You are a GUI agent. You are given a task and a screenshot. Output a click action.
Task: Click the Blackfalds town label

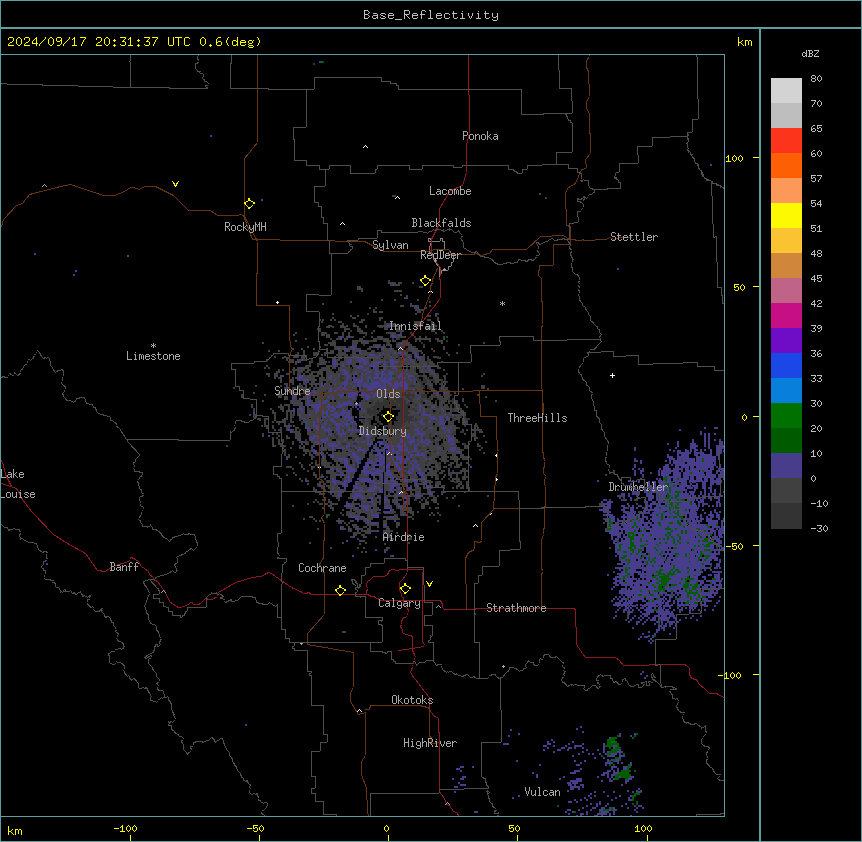tap(441, 223)
